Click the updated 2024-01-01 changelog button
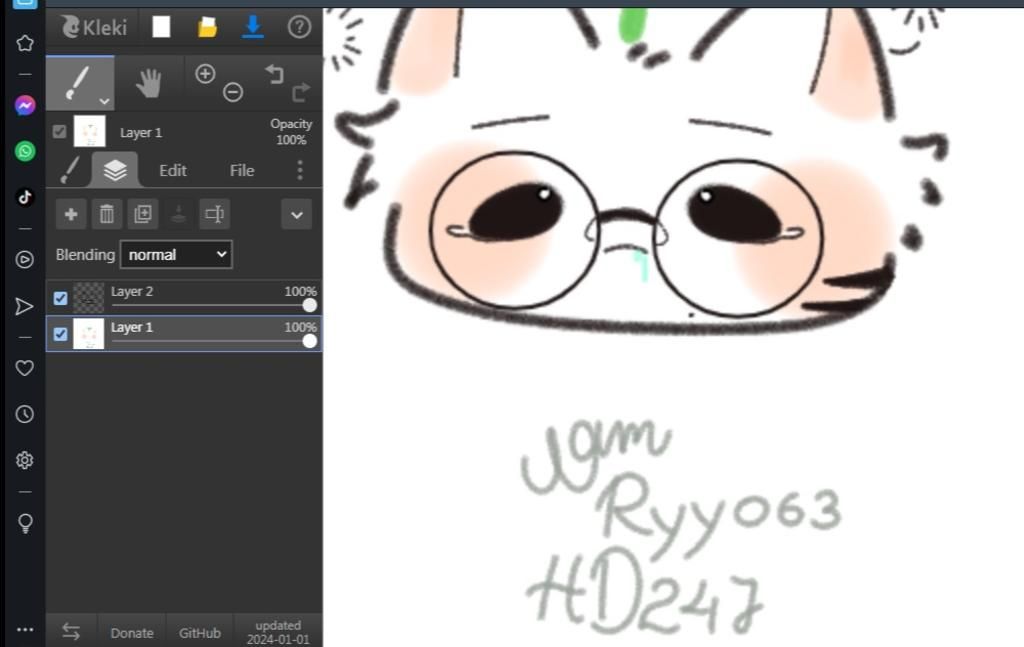The width and height of the screenshot is (1024, 647). pos(278,632)
